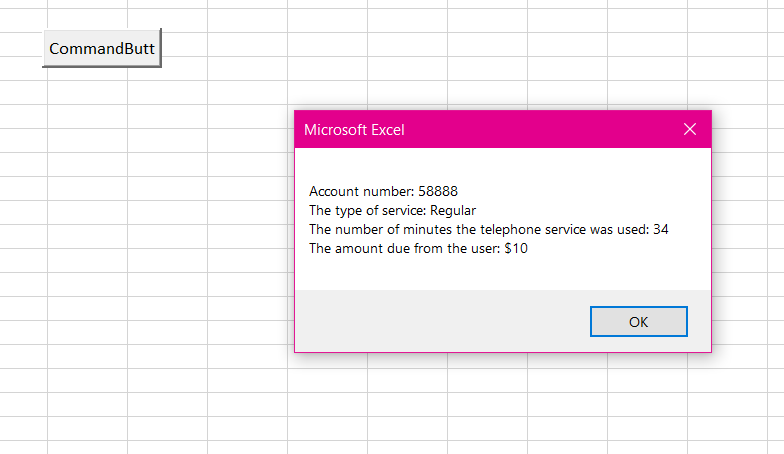This screenshot has height=454, width=784.
Task: Click the account value 58888
Action: click(x=438, y=191)
